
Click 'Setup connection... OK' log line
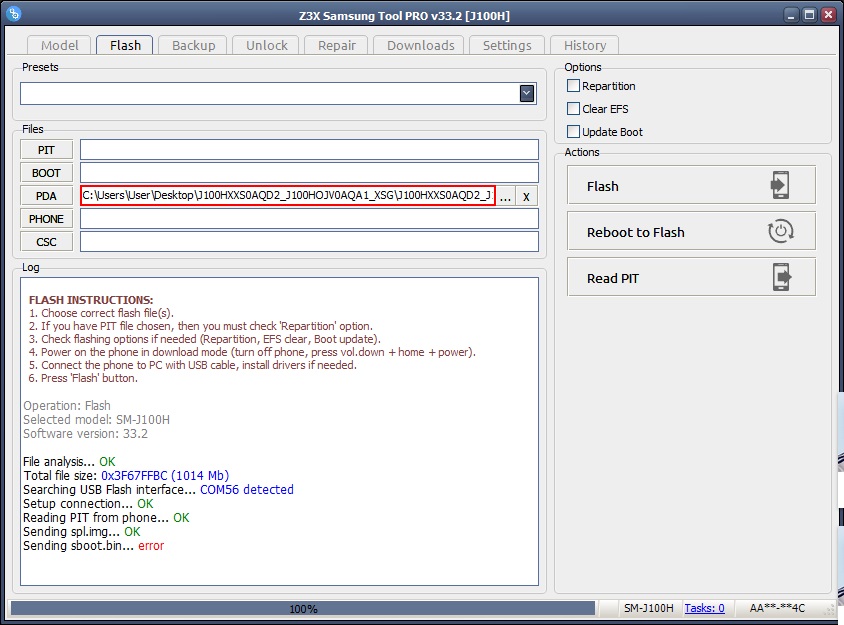tap(88, 504)
